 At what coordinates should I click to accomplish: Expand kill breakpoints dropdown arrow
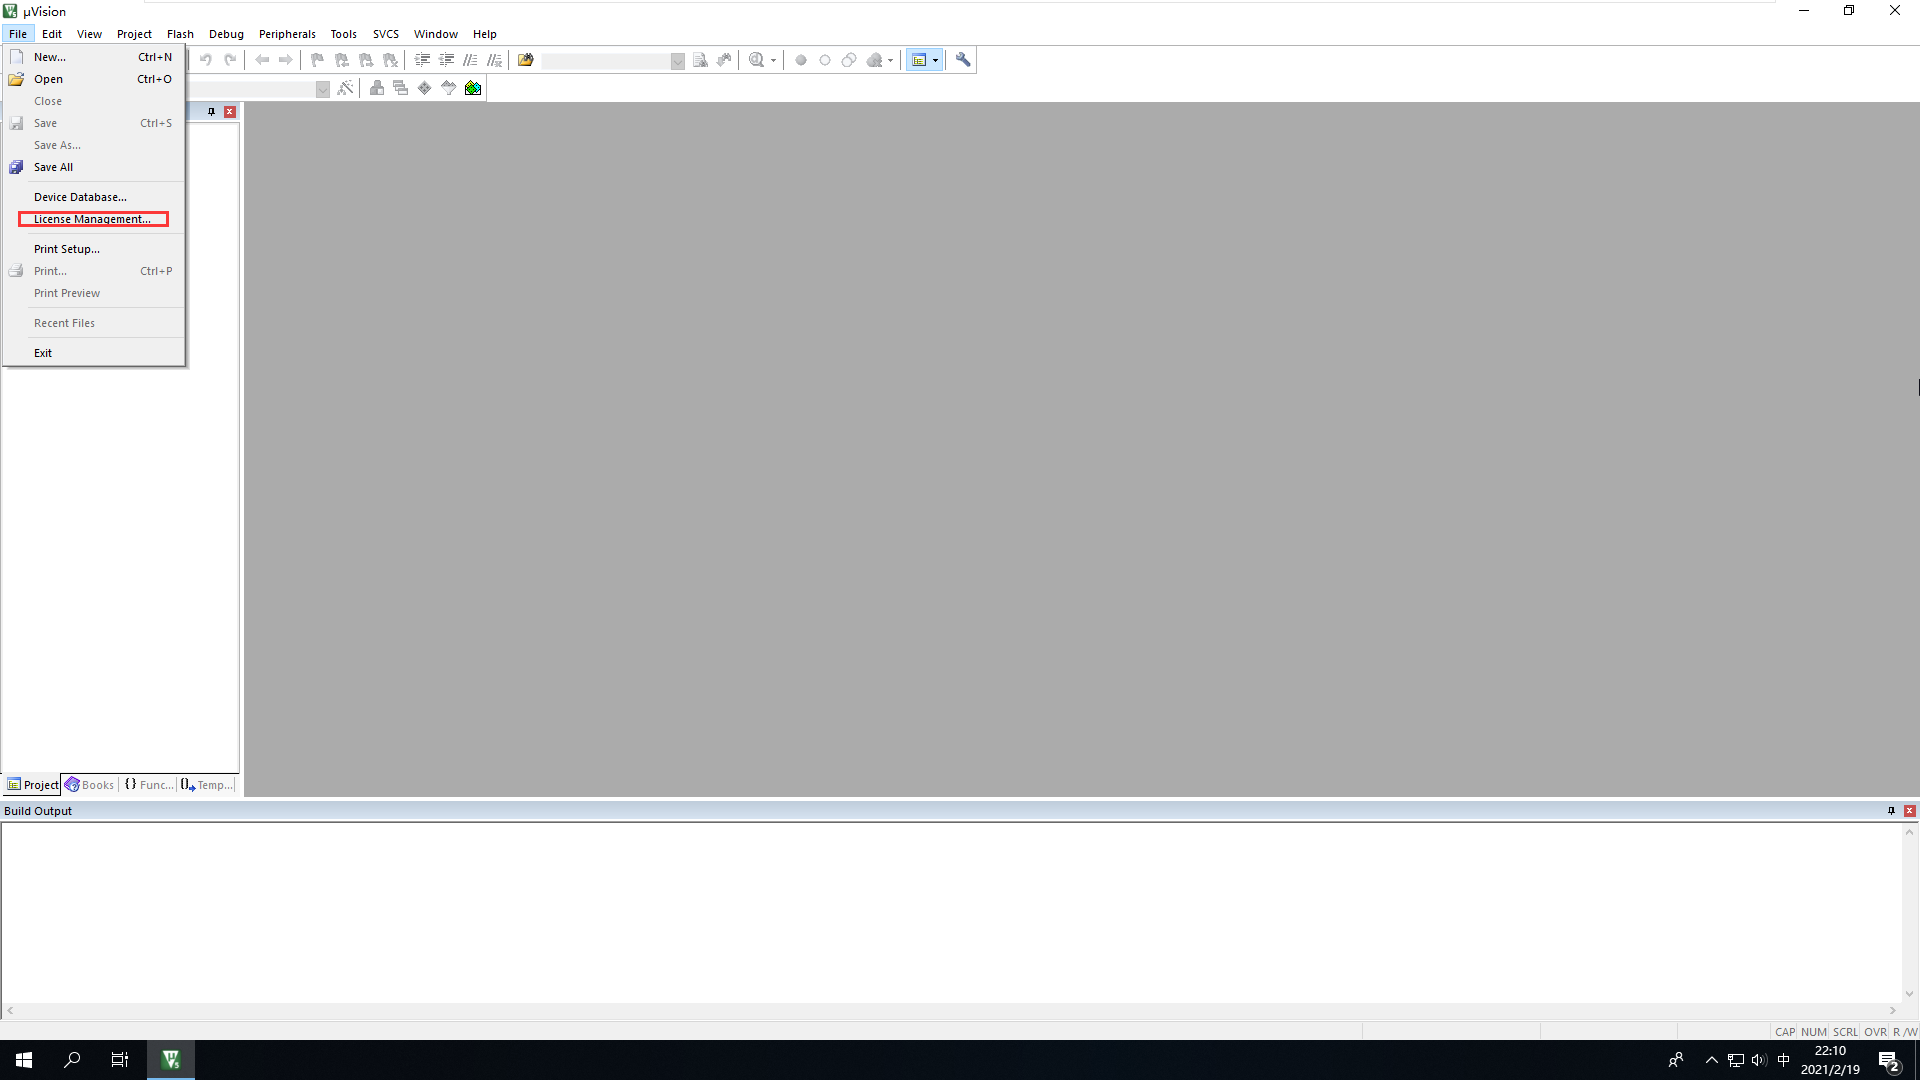click(x=891, y=60)
